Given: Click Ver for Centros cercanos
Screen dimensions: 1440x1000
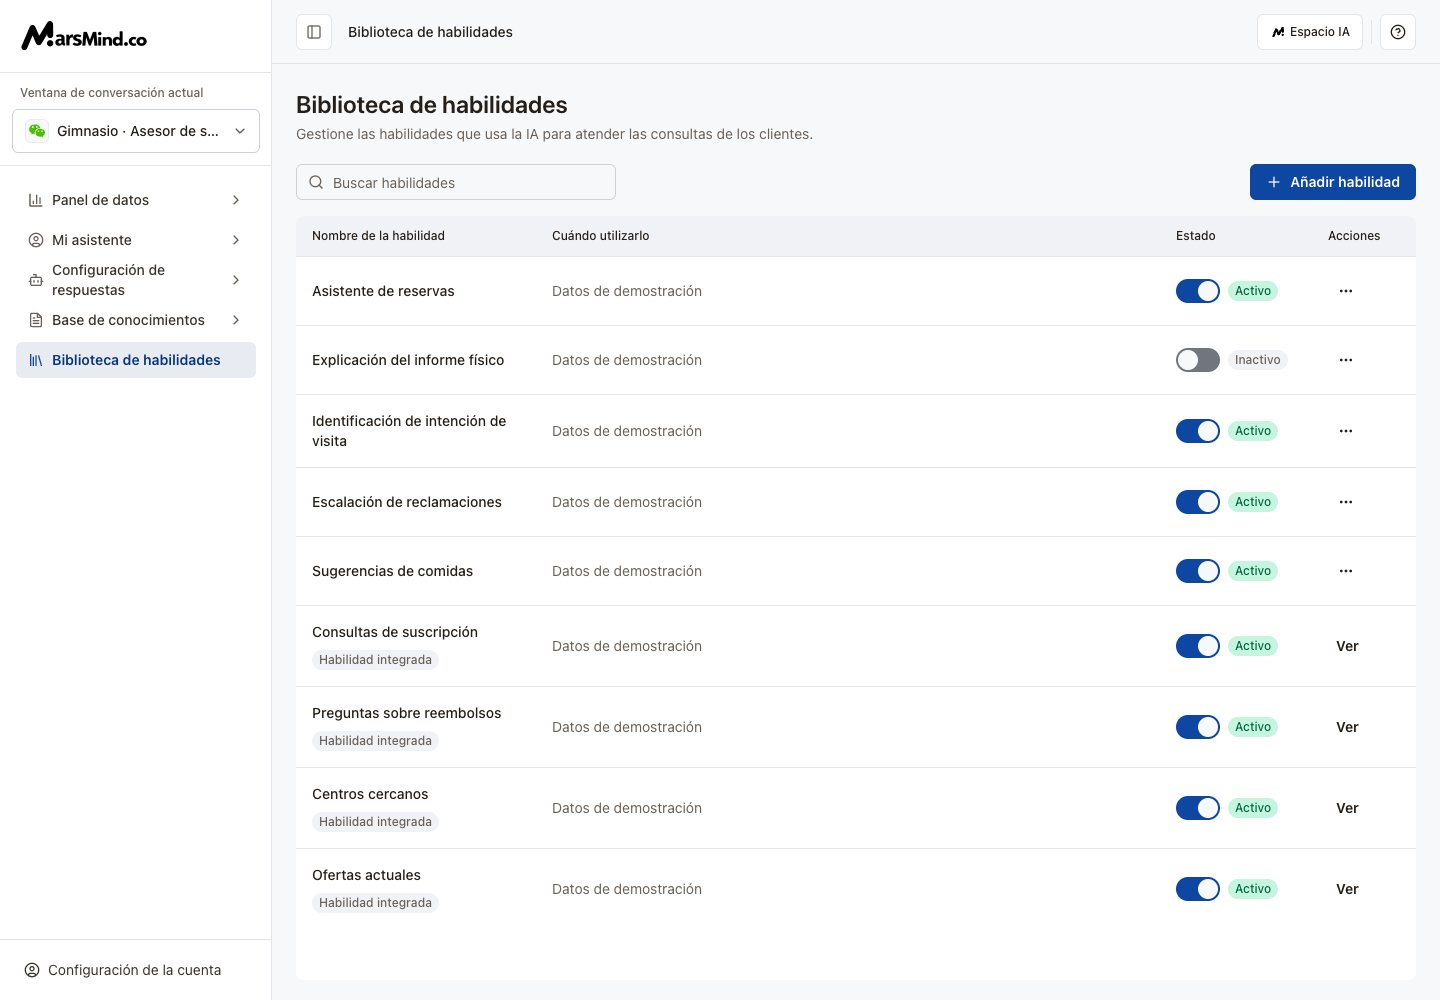Looking at the screenshot, I should coord(1347,808).
